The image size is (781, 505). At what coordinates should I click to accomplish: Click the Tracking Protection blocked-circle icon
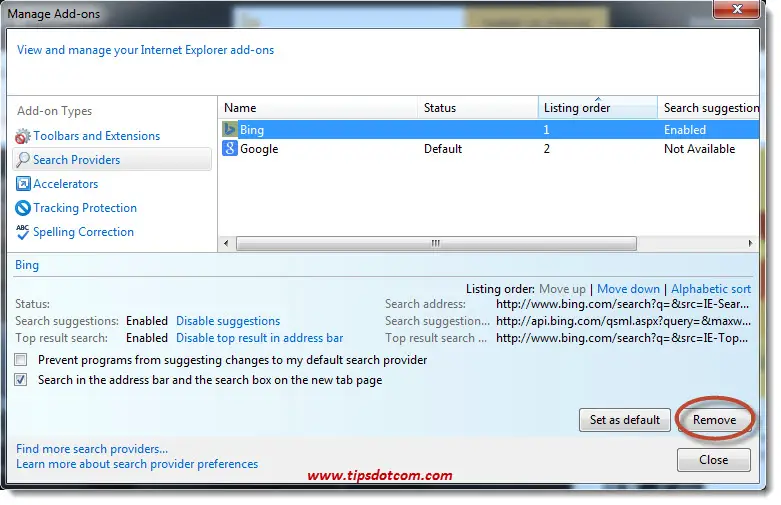pyautogui.click(x=23, y=208)
